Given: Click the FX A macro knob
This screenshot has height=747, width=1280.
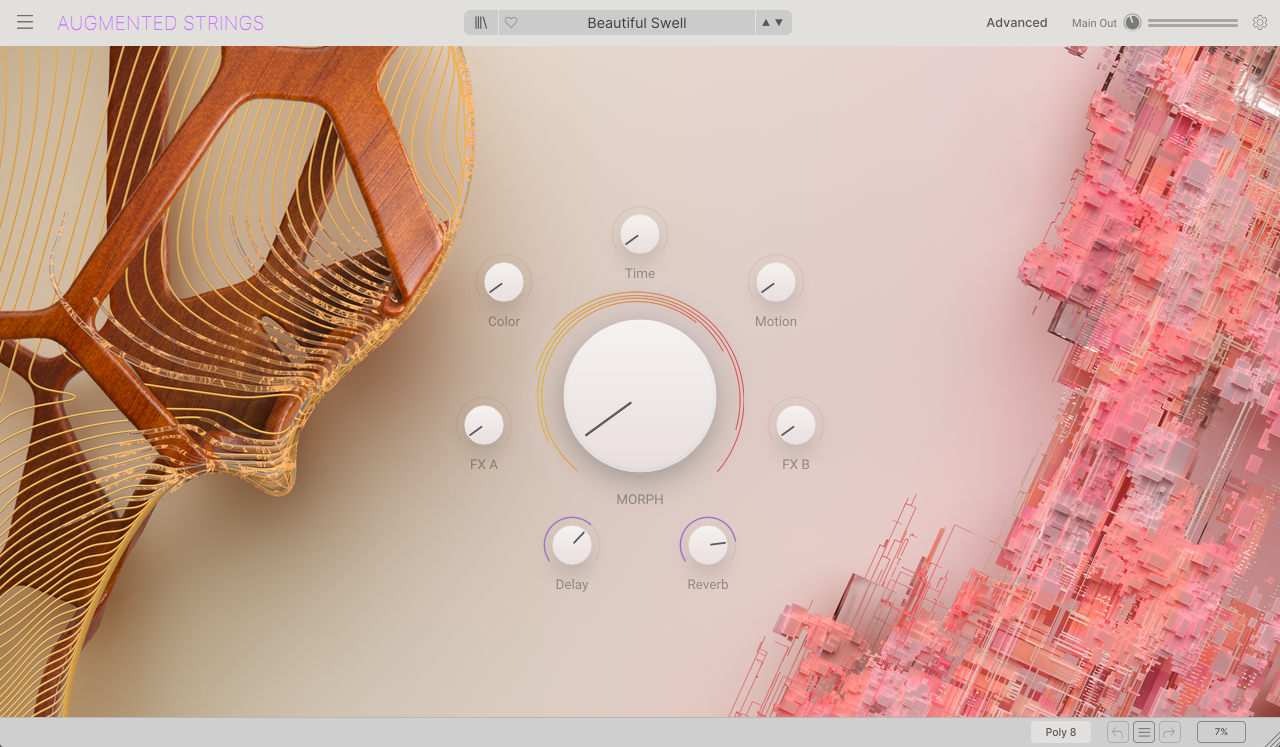Looking at the screenshot, I should (x=484, y=426).
